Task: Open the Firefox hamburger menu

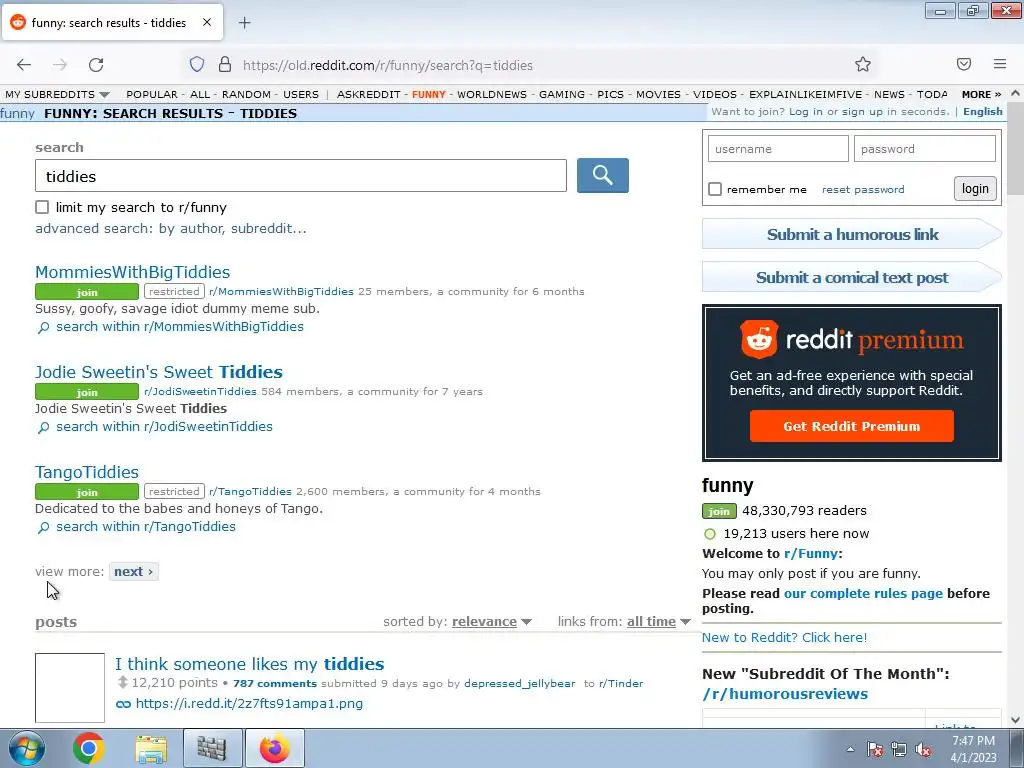Action: (x=1000, y=64)
